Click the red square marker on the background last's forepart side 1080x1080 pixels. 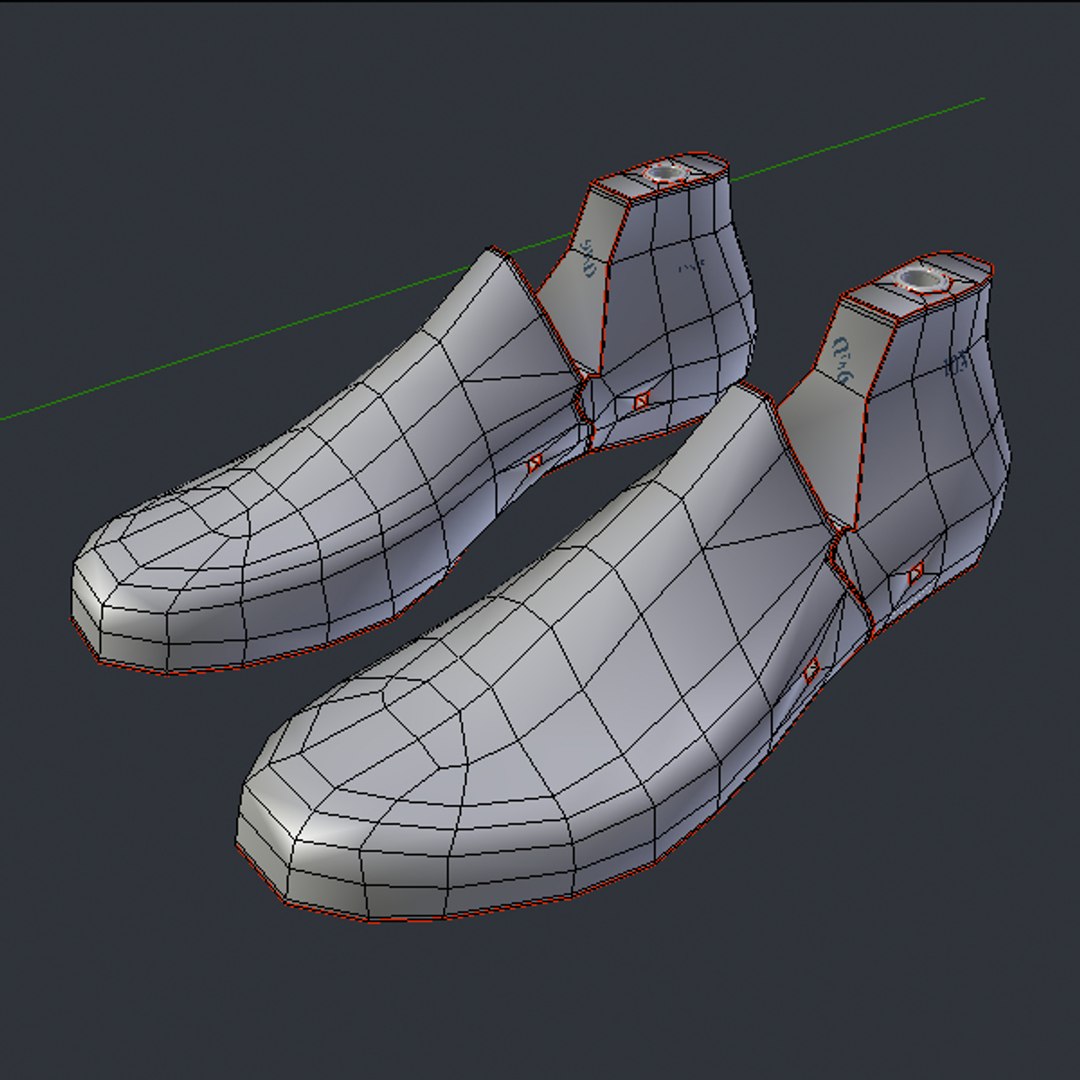tap(534, 464)
